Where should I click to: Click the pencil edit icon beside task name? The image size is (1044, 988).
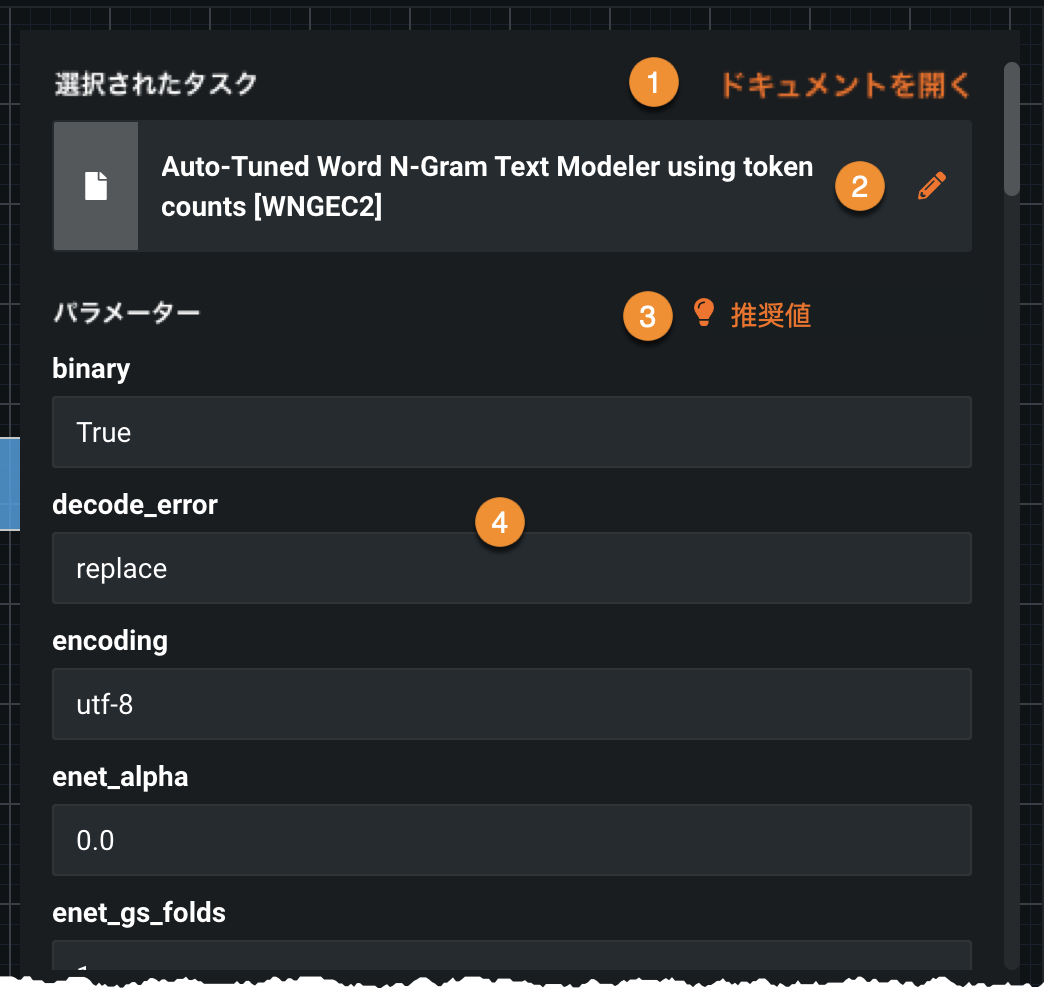click(x=931, y=186)
